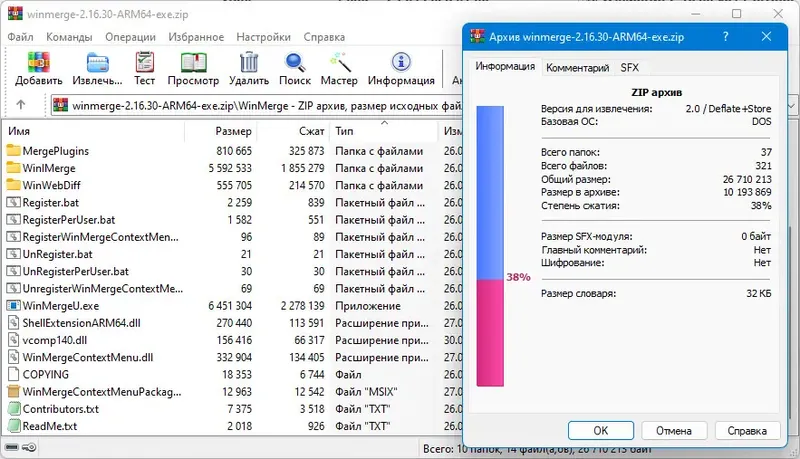This screenshot has height=459, width=800.
Task: Click the Удалить (Delete) trash icon
Action: coord(249,62)
